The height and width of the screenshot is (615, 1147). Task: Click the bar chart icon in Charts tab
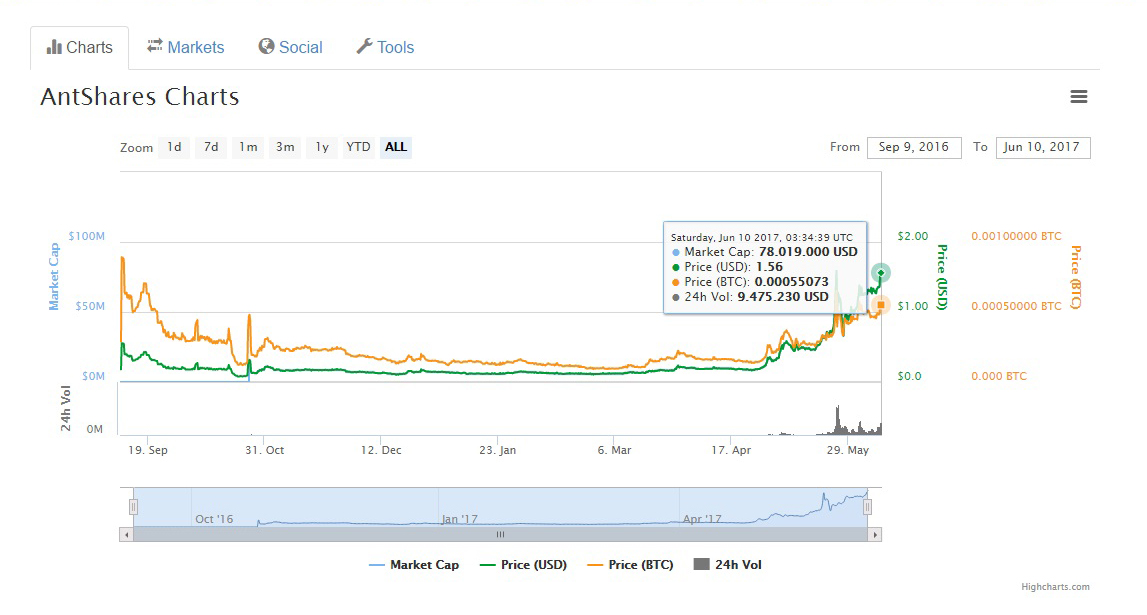(x=54, y=48)
